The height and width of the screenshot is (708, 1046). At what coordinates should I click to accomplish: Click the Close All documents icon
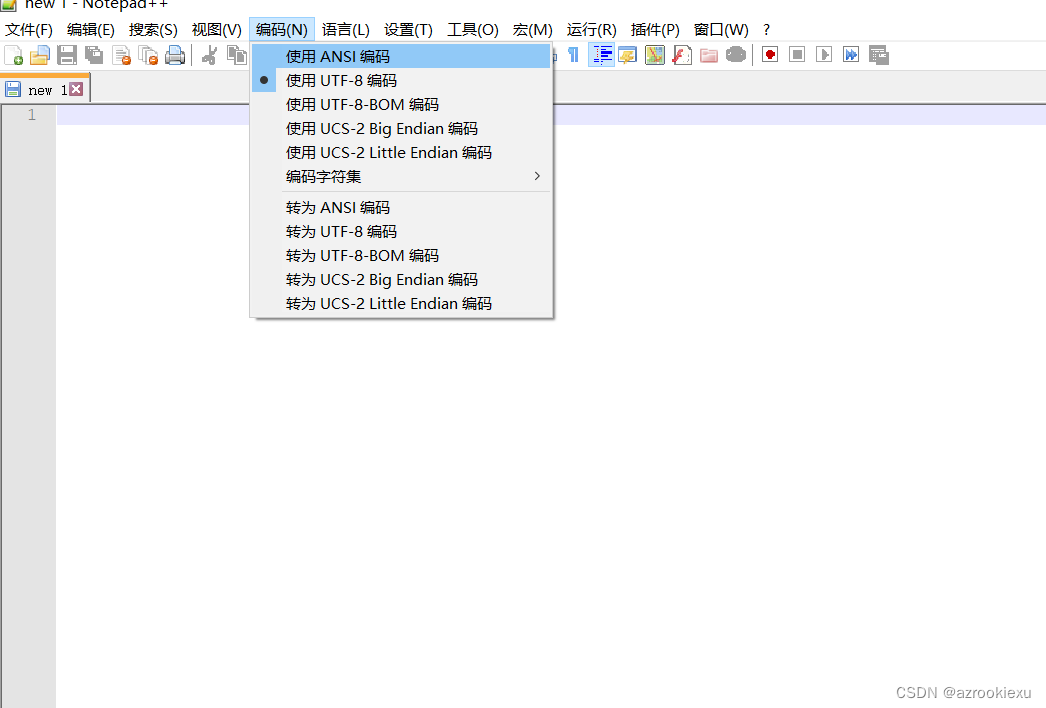148,55
